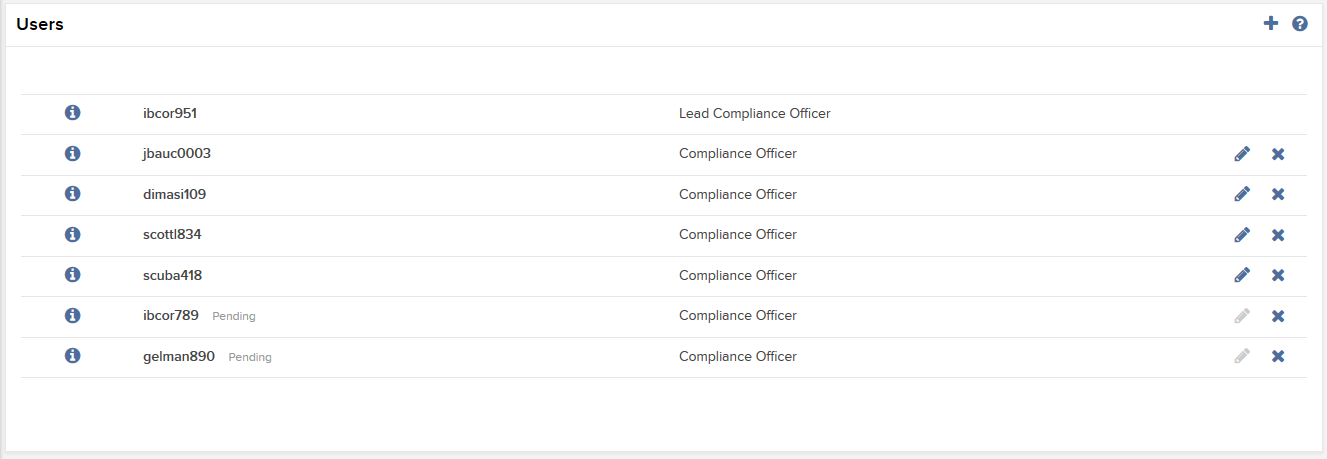Viewport: 1327px width, 459px height.
Task: Remove pending user gelman890
Action: (x=1278, y=356)
